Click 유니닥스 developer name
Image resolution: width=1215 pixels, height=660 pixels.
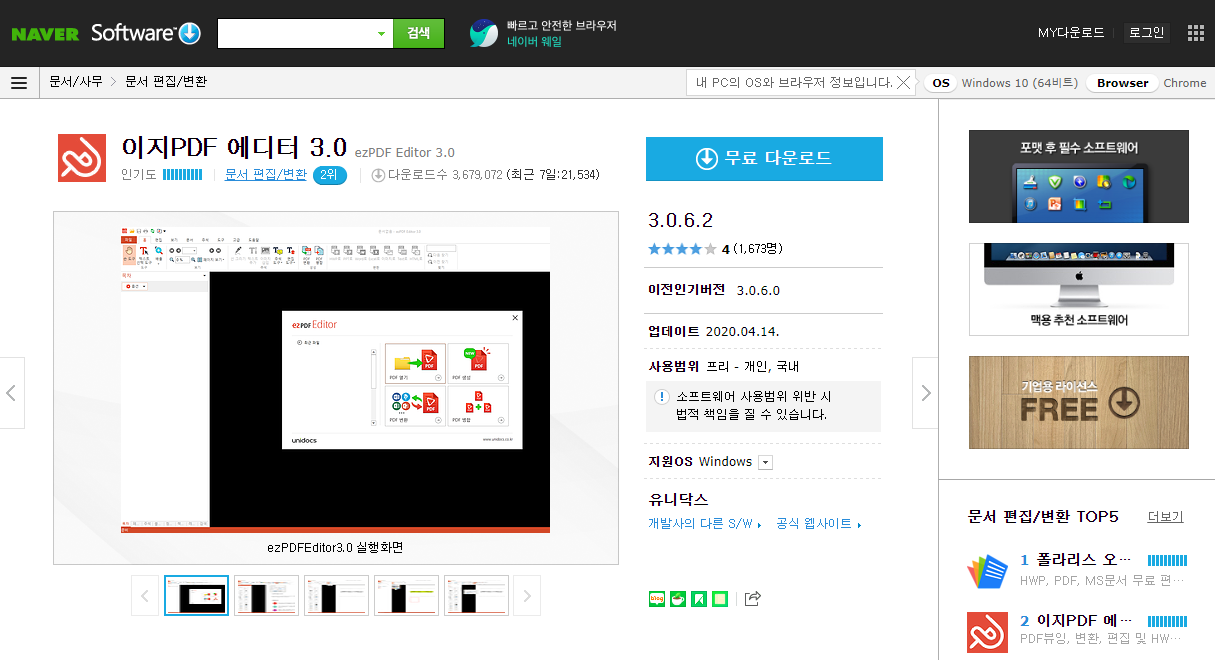tap(678, 500)
